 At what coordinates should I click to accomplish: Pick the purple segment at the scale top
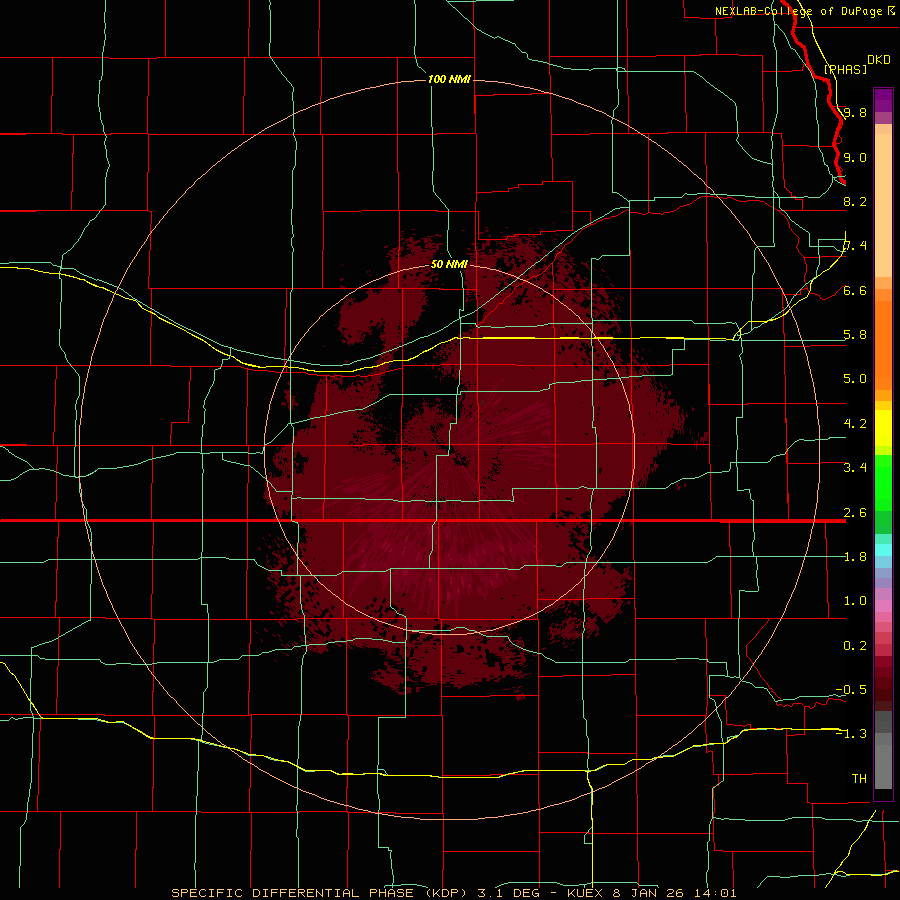[x=883, y=100]
